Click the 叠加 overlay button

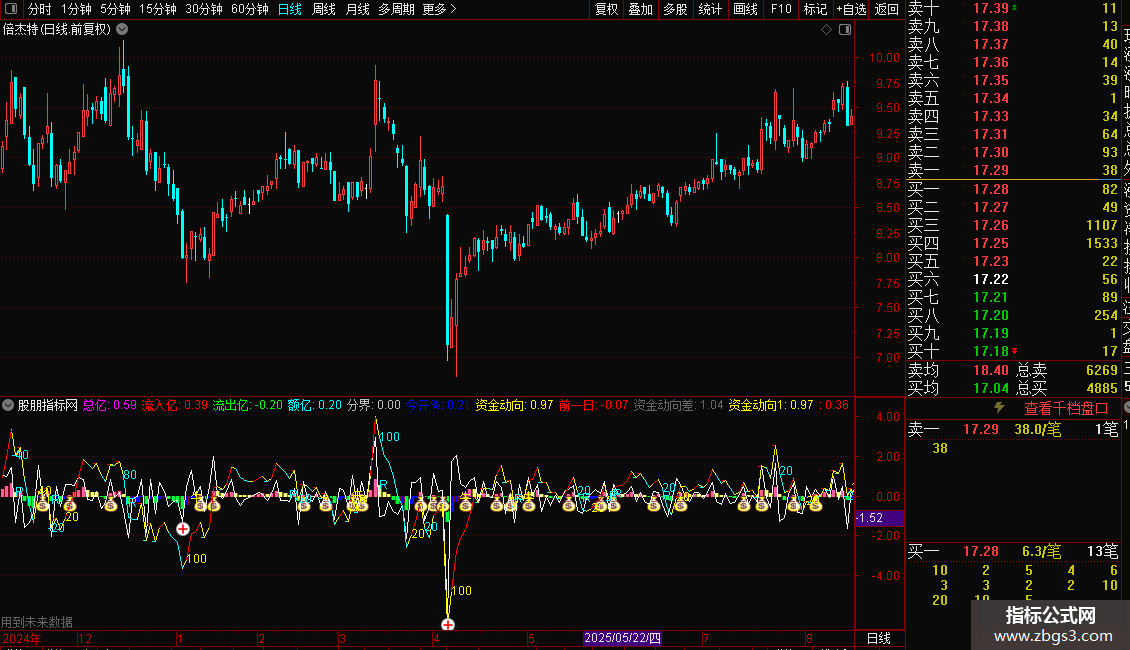[x=641, y=9]
